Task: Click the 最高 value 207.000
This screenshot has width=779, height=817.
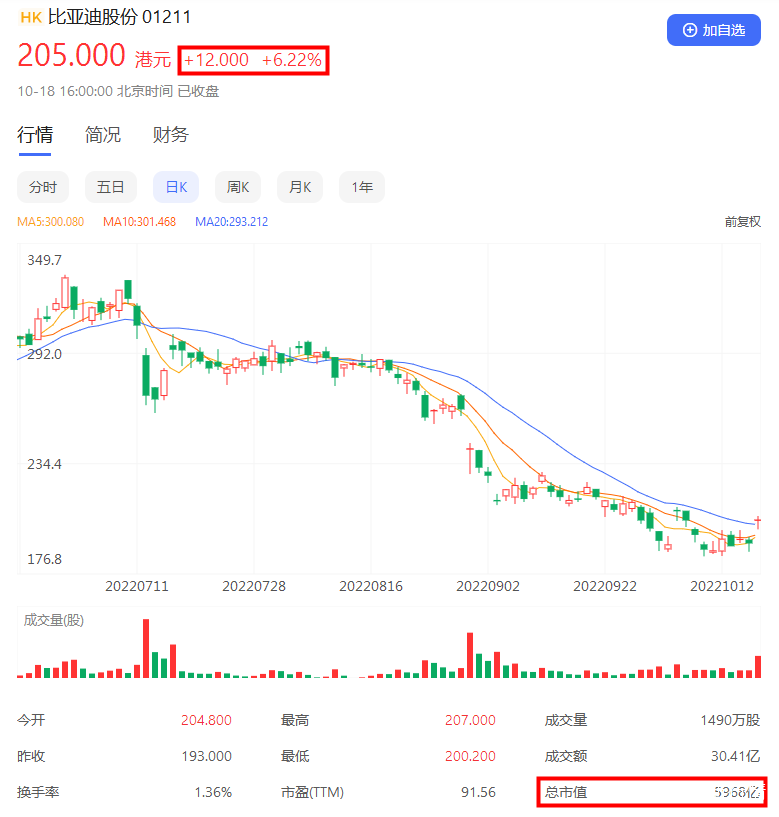Action: coord(470,720)
